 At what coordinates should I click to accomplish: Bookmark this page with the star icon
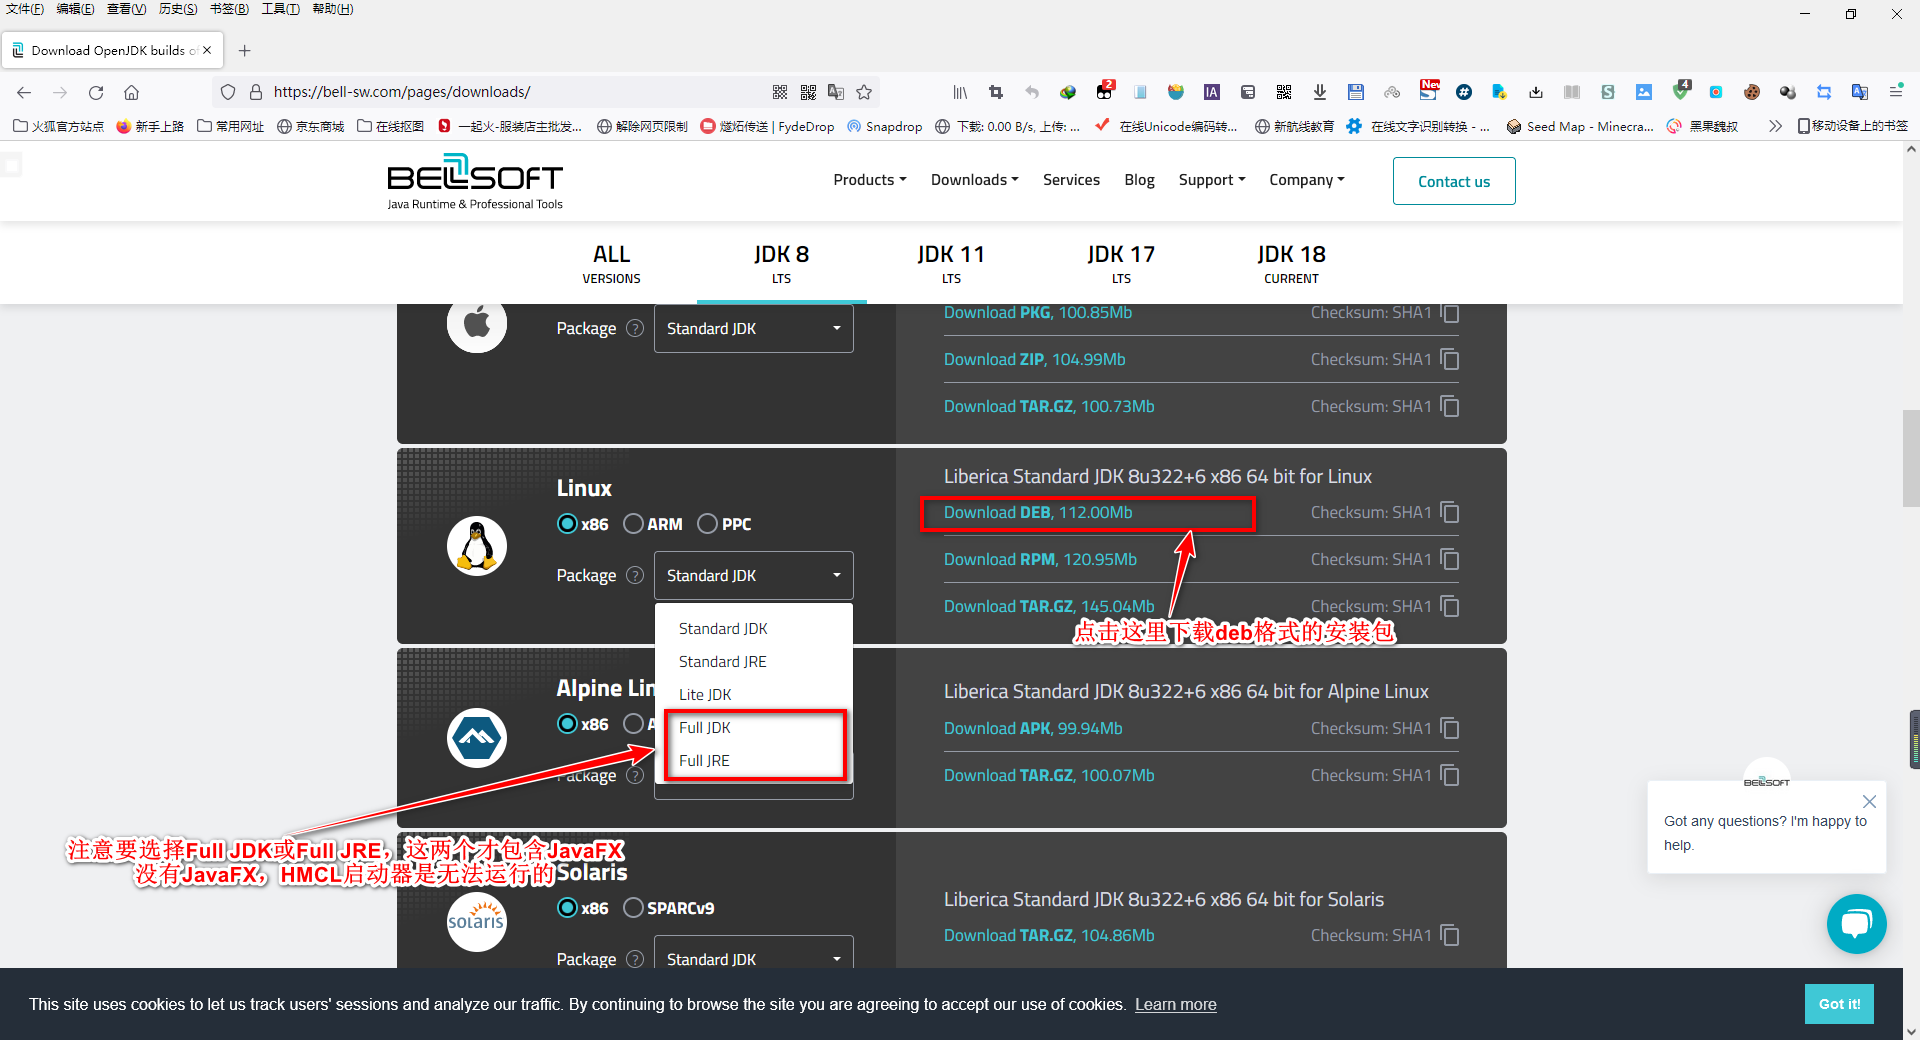[864, 92]
